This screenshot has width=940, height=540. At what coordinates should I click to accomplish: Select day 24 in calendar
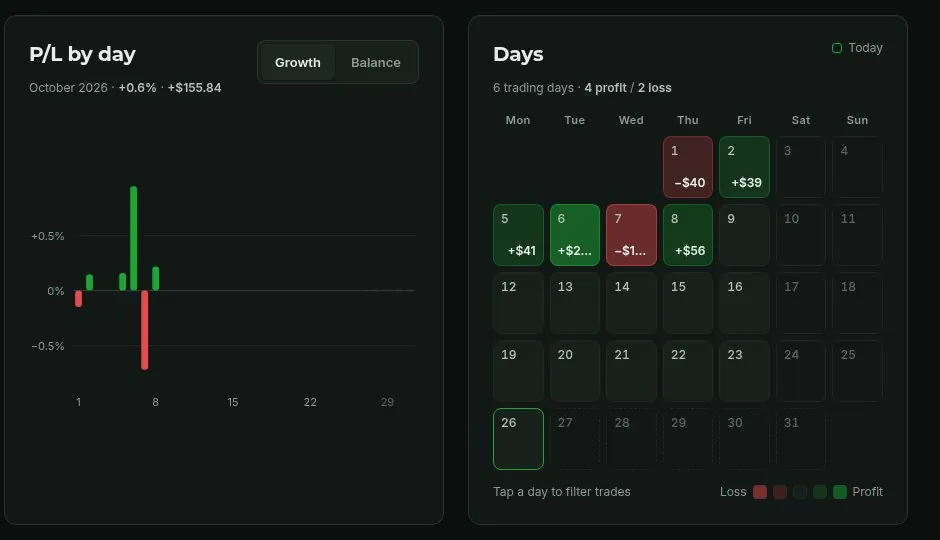pos(801,371)
